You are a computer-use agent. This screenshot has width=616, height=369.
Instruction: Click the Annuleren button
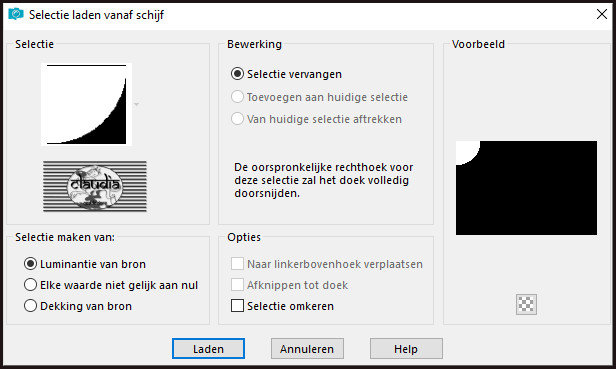point(307,349)
